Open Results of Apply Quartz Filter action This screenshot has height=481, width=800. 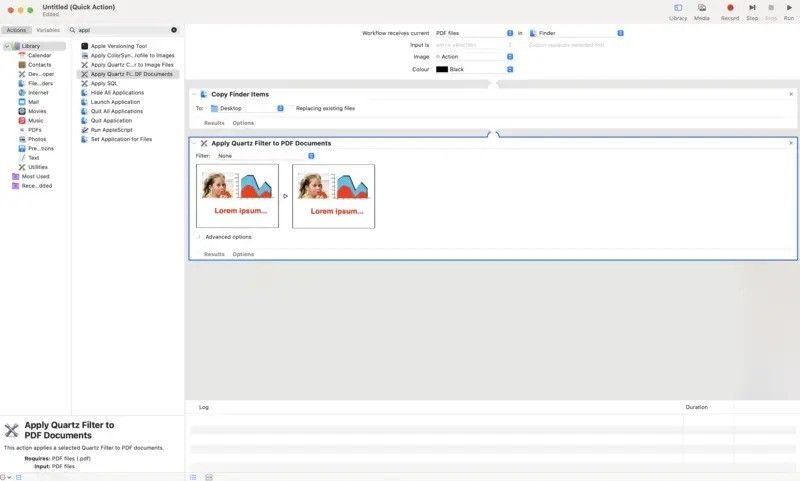[x=214, y=254]
